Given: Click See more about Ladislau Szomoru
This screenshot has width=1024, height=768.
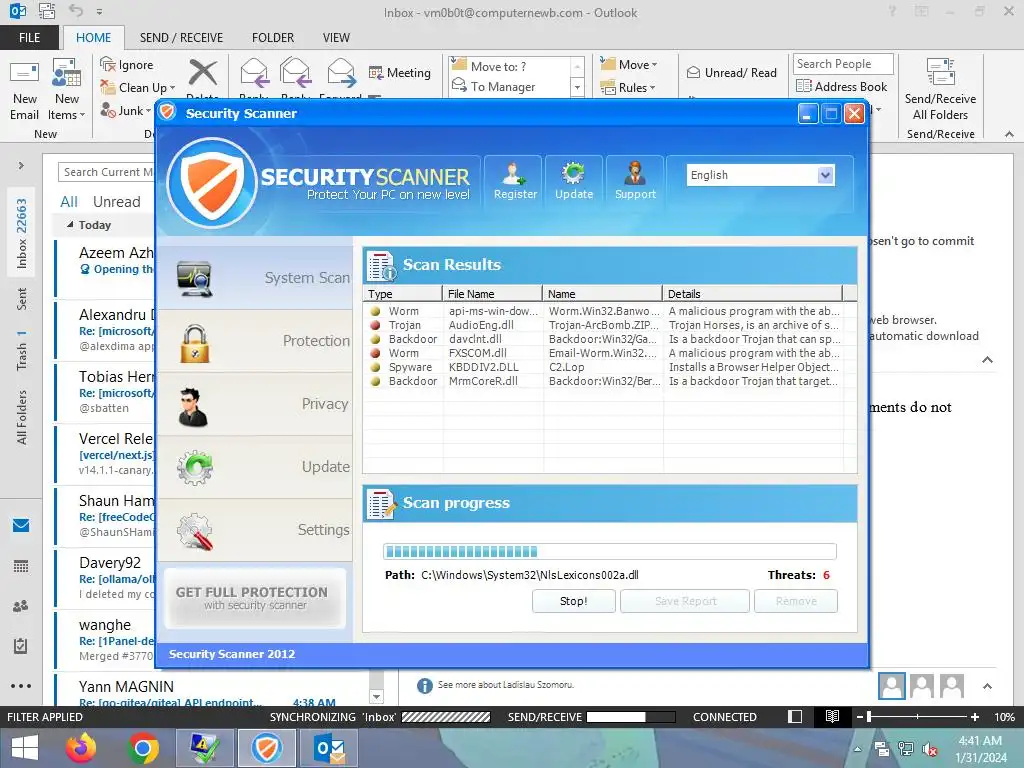Looking at the screenshot, I should pyautogui.click(x=505, y=684).
